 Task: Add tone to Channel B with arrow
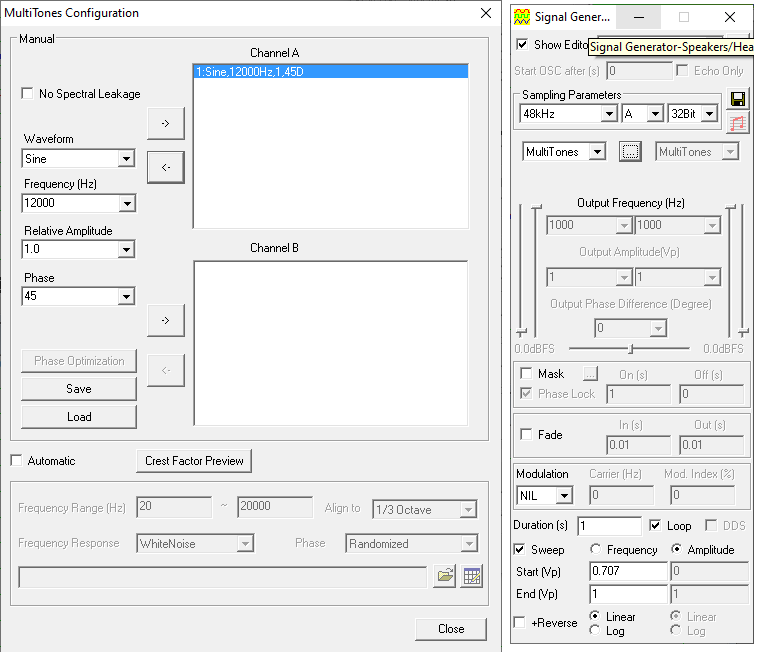tap(165, 320)
